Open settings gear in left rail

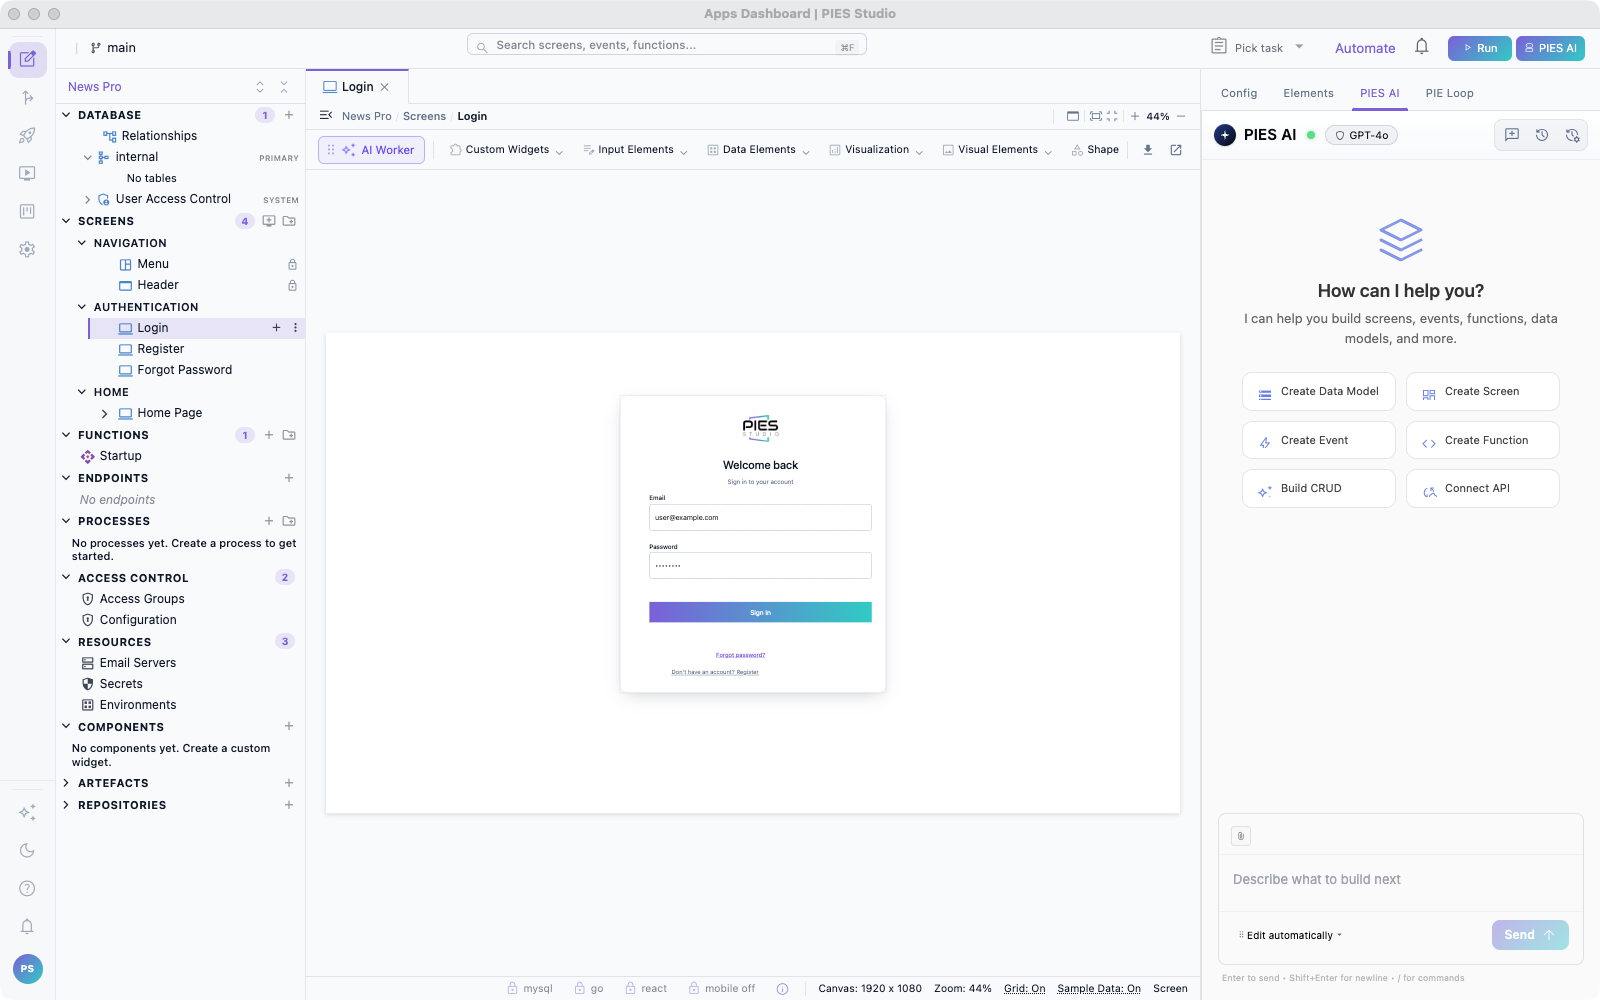point(27,250)
